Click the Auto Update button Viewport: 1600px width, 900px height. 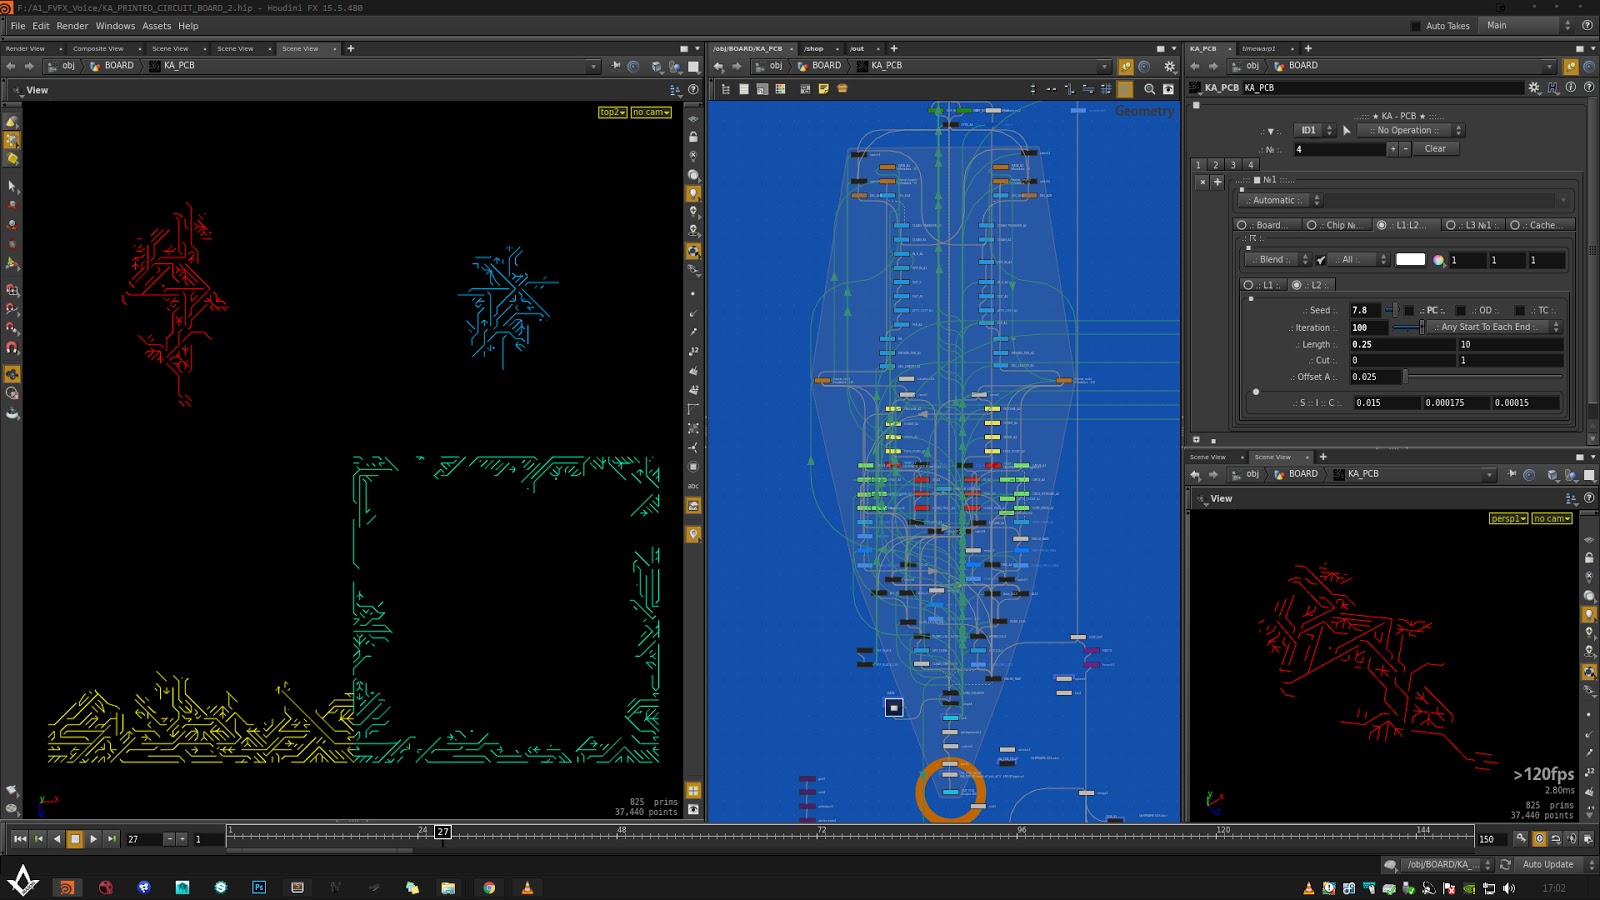(1547, 865)
